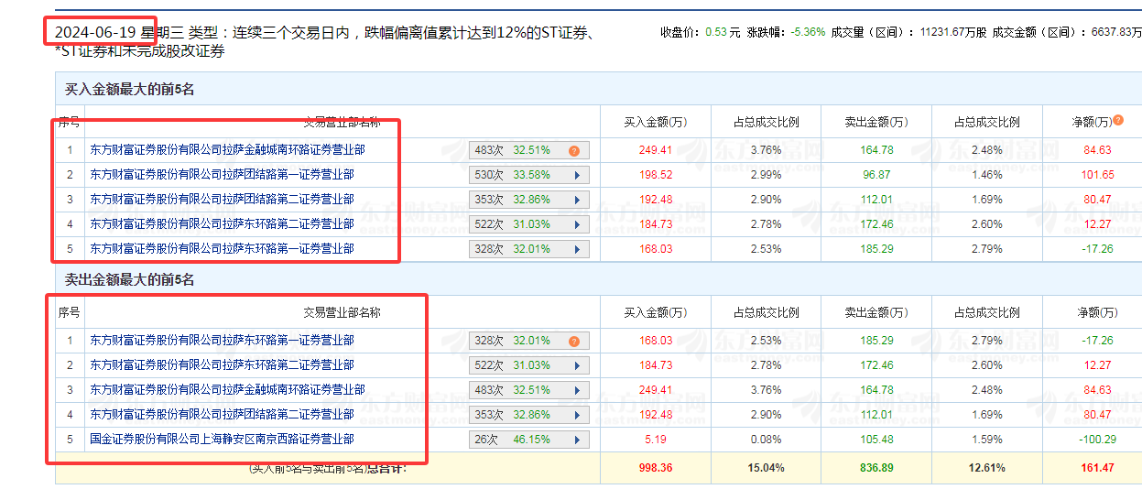Viewport: 1142px width, 500px height.
Task: Click the 1.46% share cell
Action: pos(986,175)
